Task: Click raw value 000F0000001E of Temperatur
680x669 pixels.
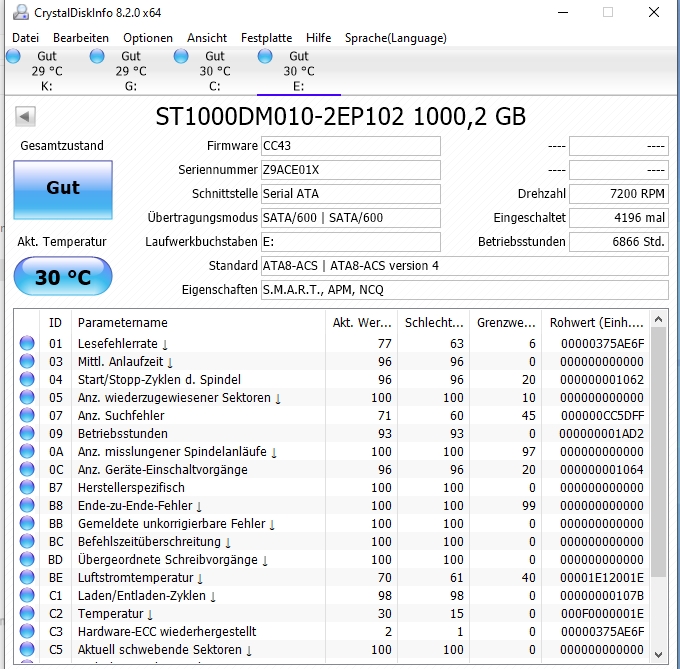Action: coord(602,614)
